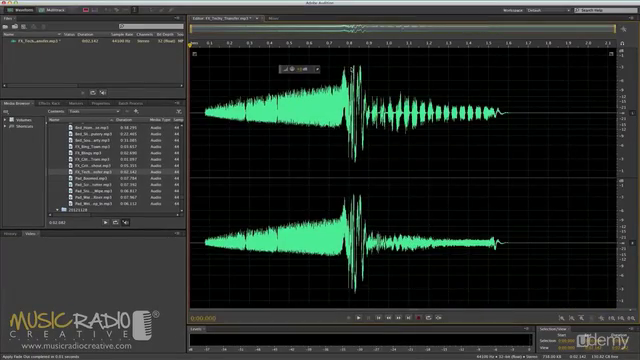This screenshot has width=640, height=360.
Task: Switch to Multitrack editor view
Action: [52, 10]
